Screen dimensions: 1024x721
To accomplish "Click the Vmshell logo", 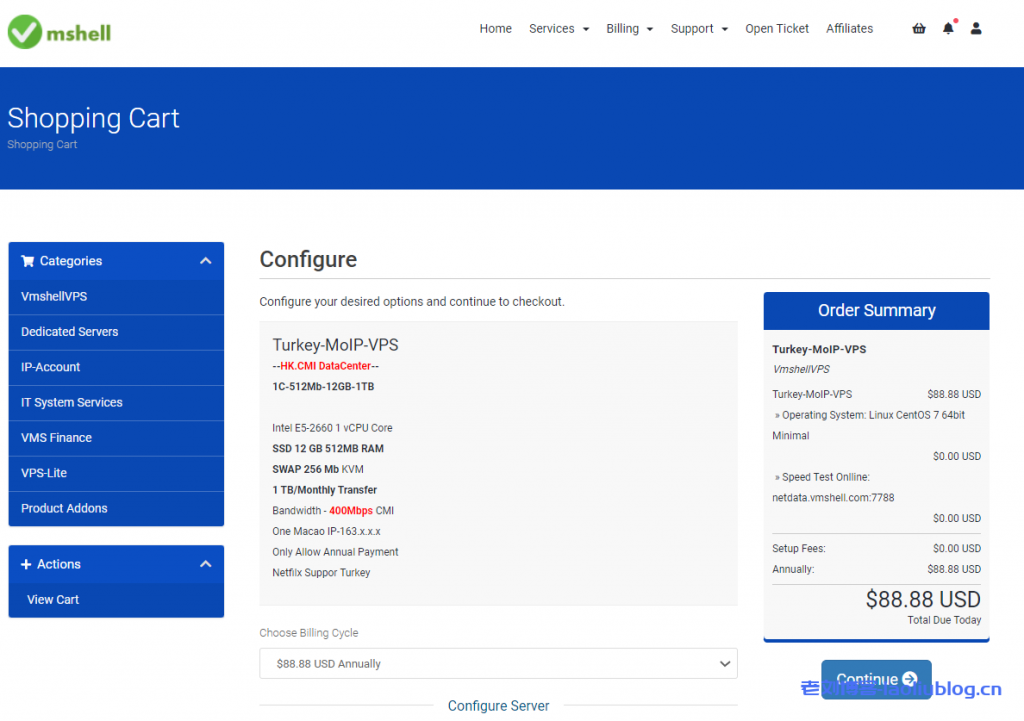I will 60,32.
